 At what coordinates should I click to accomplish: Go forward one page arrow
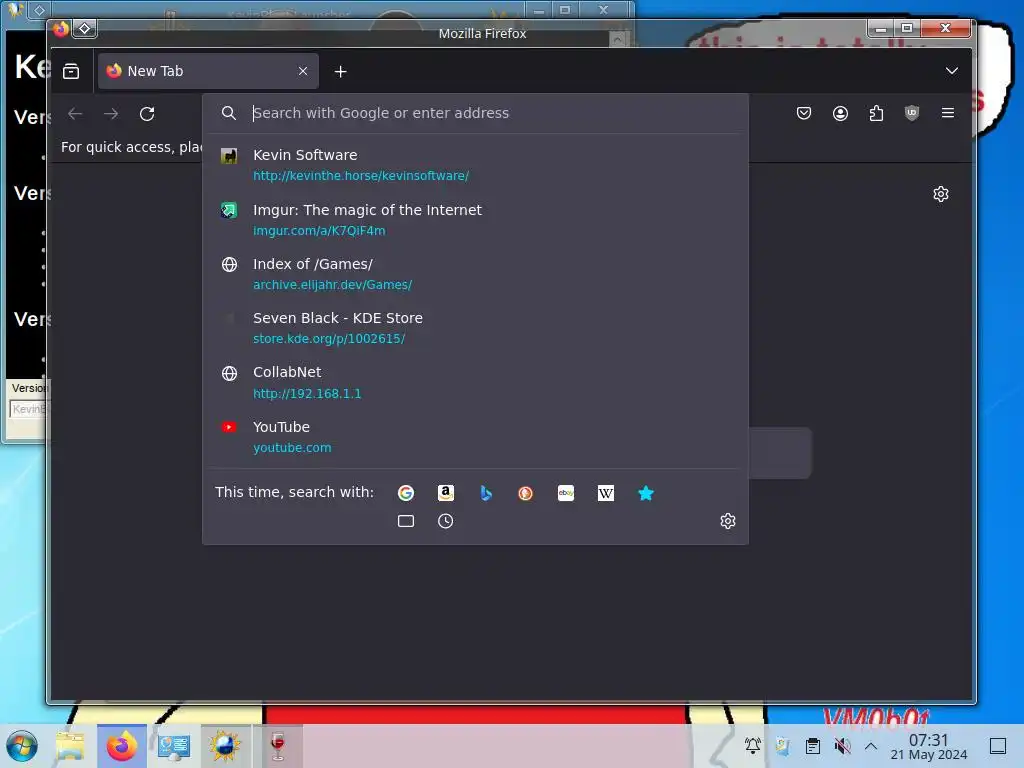(111, 114)
